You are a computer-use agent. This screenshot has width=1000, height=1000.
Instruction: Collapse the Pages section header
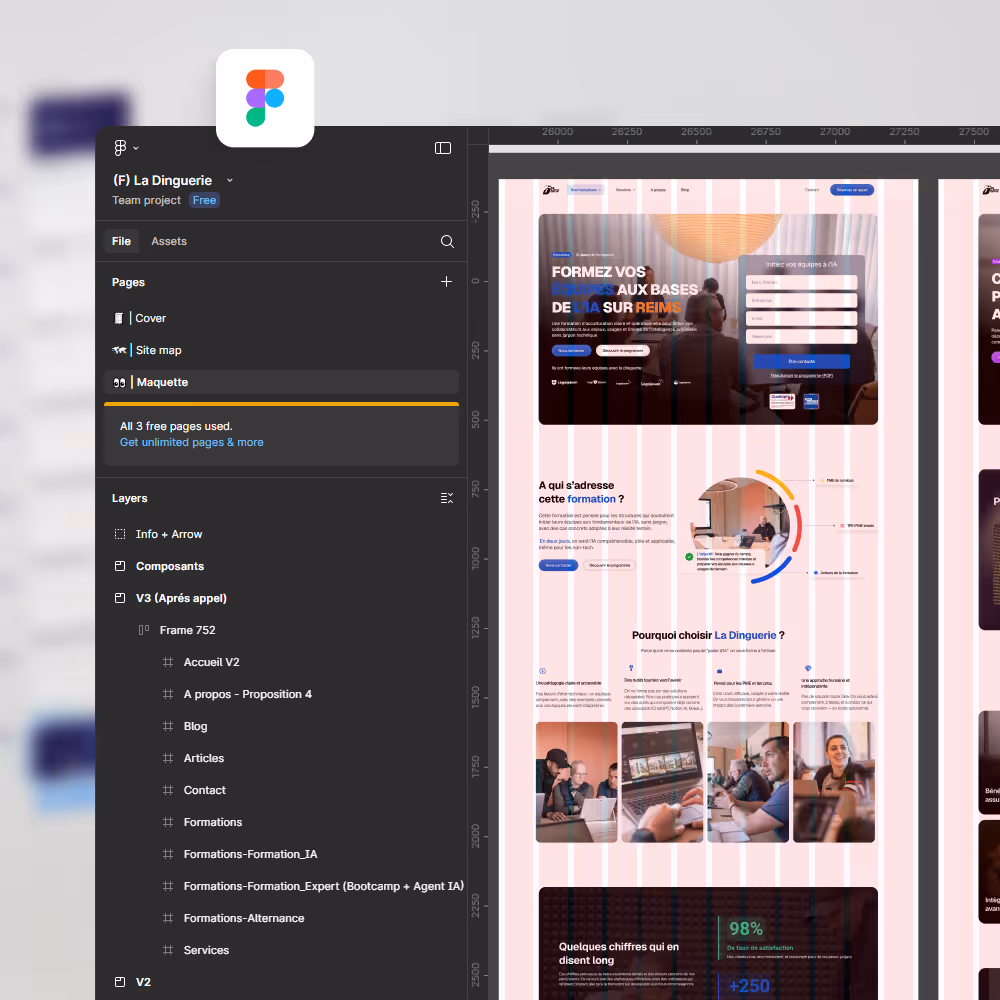point(128,282)
